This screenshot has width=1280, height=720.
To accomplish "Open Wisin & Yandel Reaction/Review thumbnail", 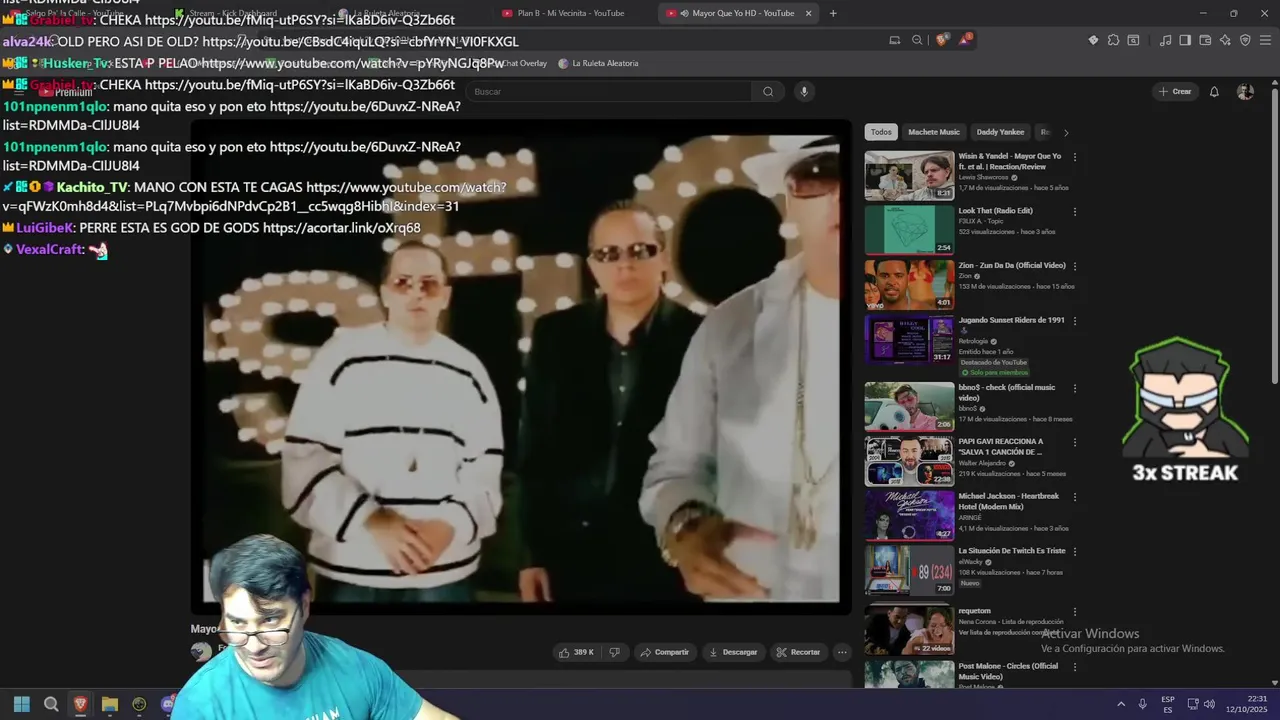I will 909,175.
